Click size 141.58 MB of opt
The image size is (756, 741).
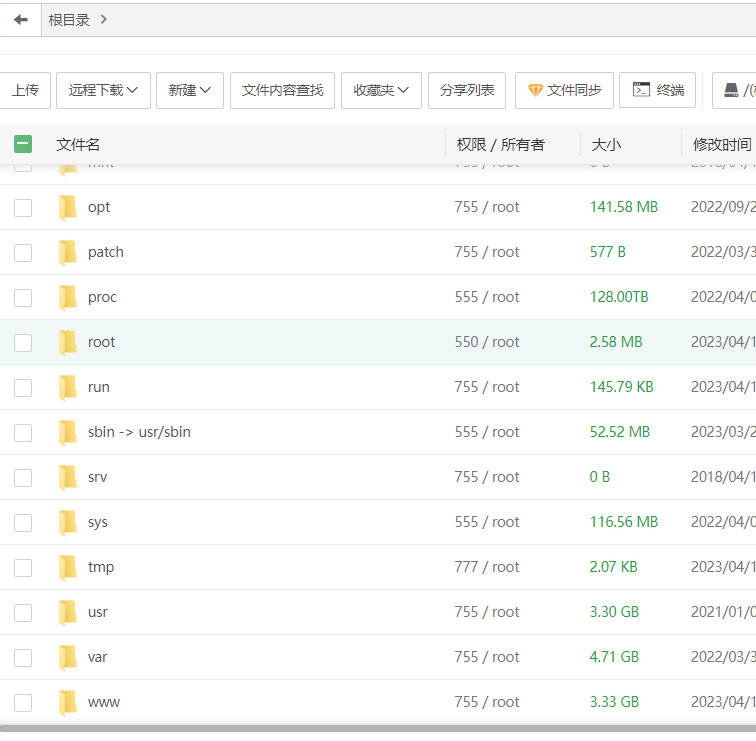pos(624,207)
